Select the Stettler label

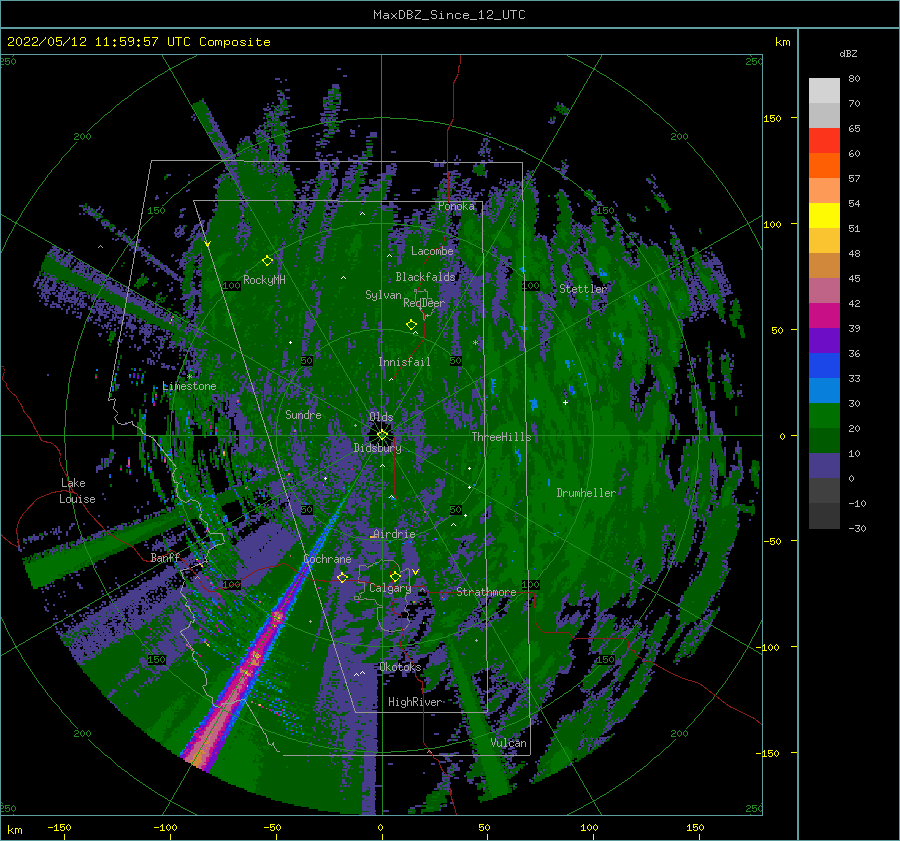(x=583, y=289)
